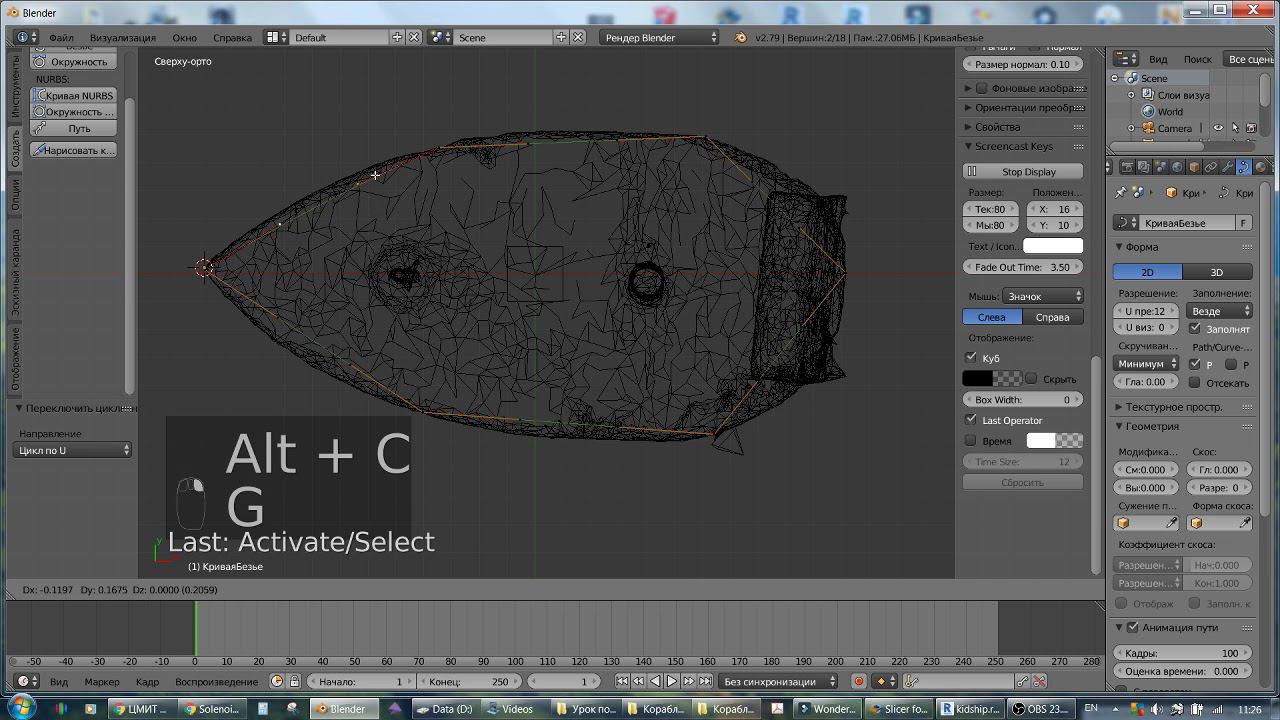Screen dimensions: 1280x720
Task: Uncheck the Last Operator checkbox
Action: 971,420
